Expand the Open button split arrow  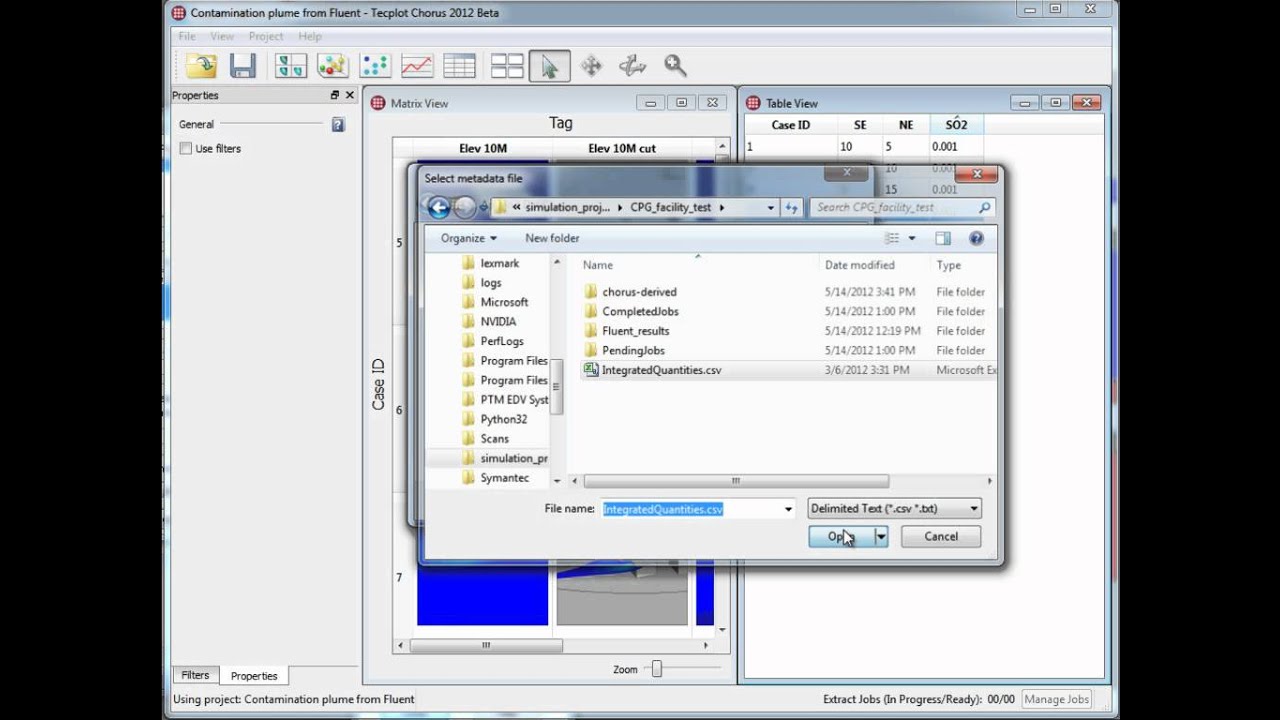click(x=881, y=537)
